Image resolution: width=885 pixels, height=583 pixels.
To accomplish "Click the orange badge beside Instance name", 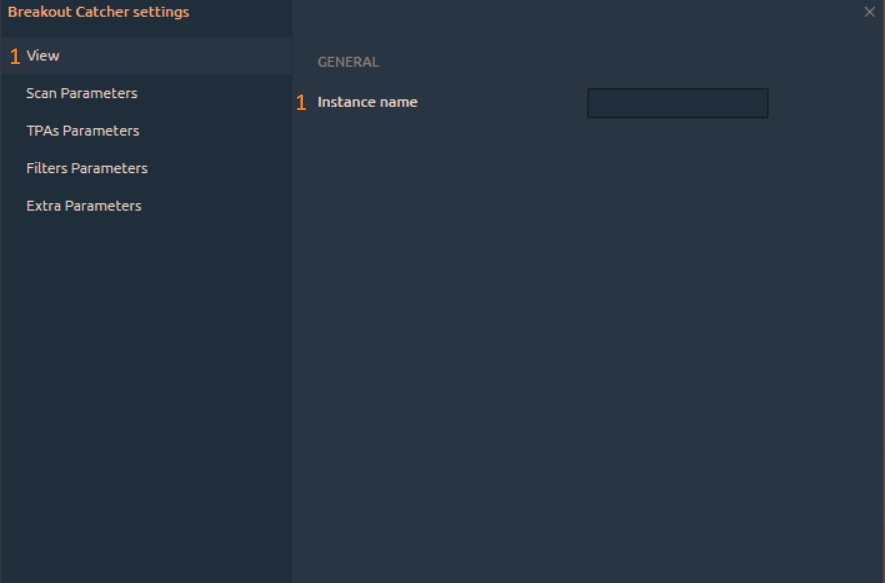I will [301, 103].
